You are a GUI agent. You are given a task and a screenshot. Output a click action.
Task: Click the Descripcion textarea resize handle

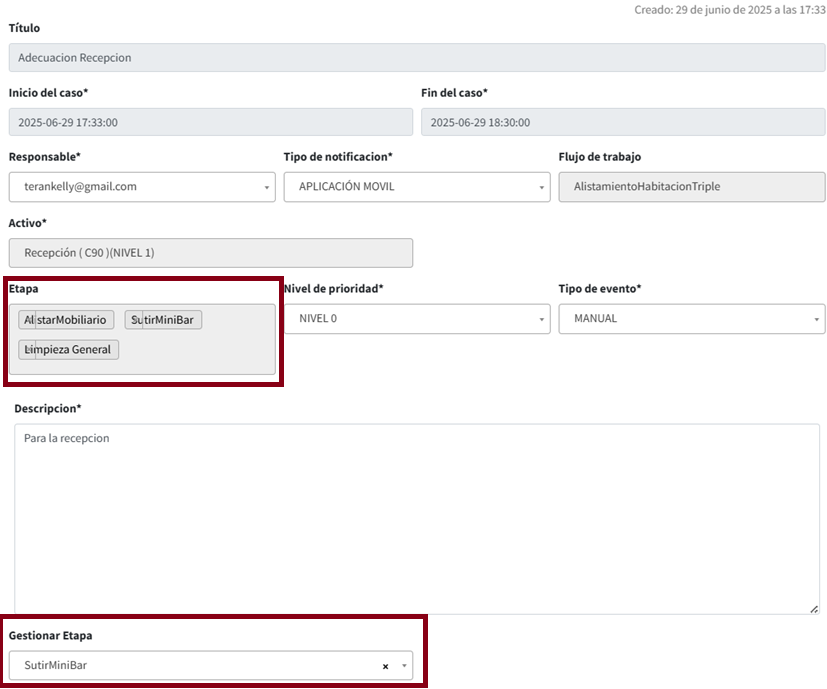(814, 609)
